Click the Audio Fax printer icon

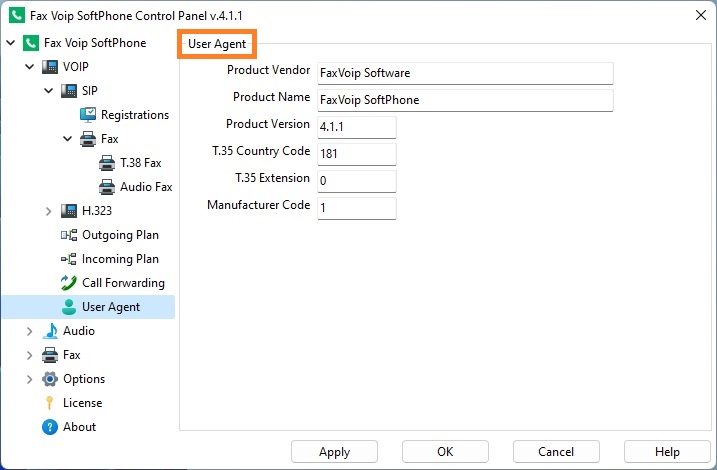click(x=107, y=187)
